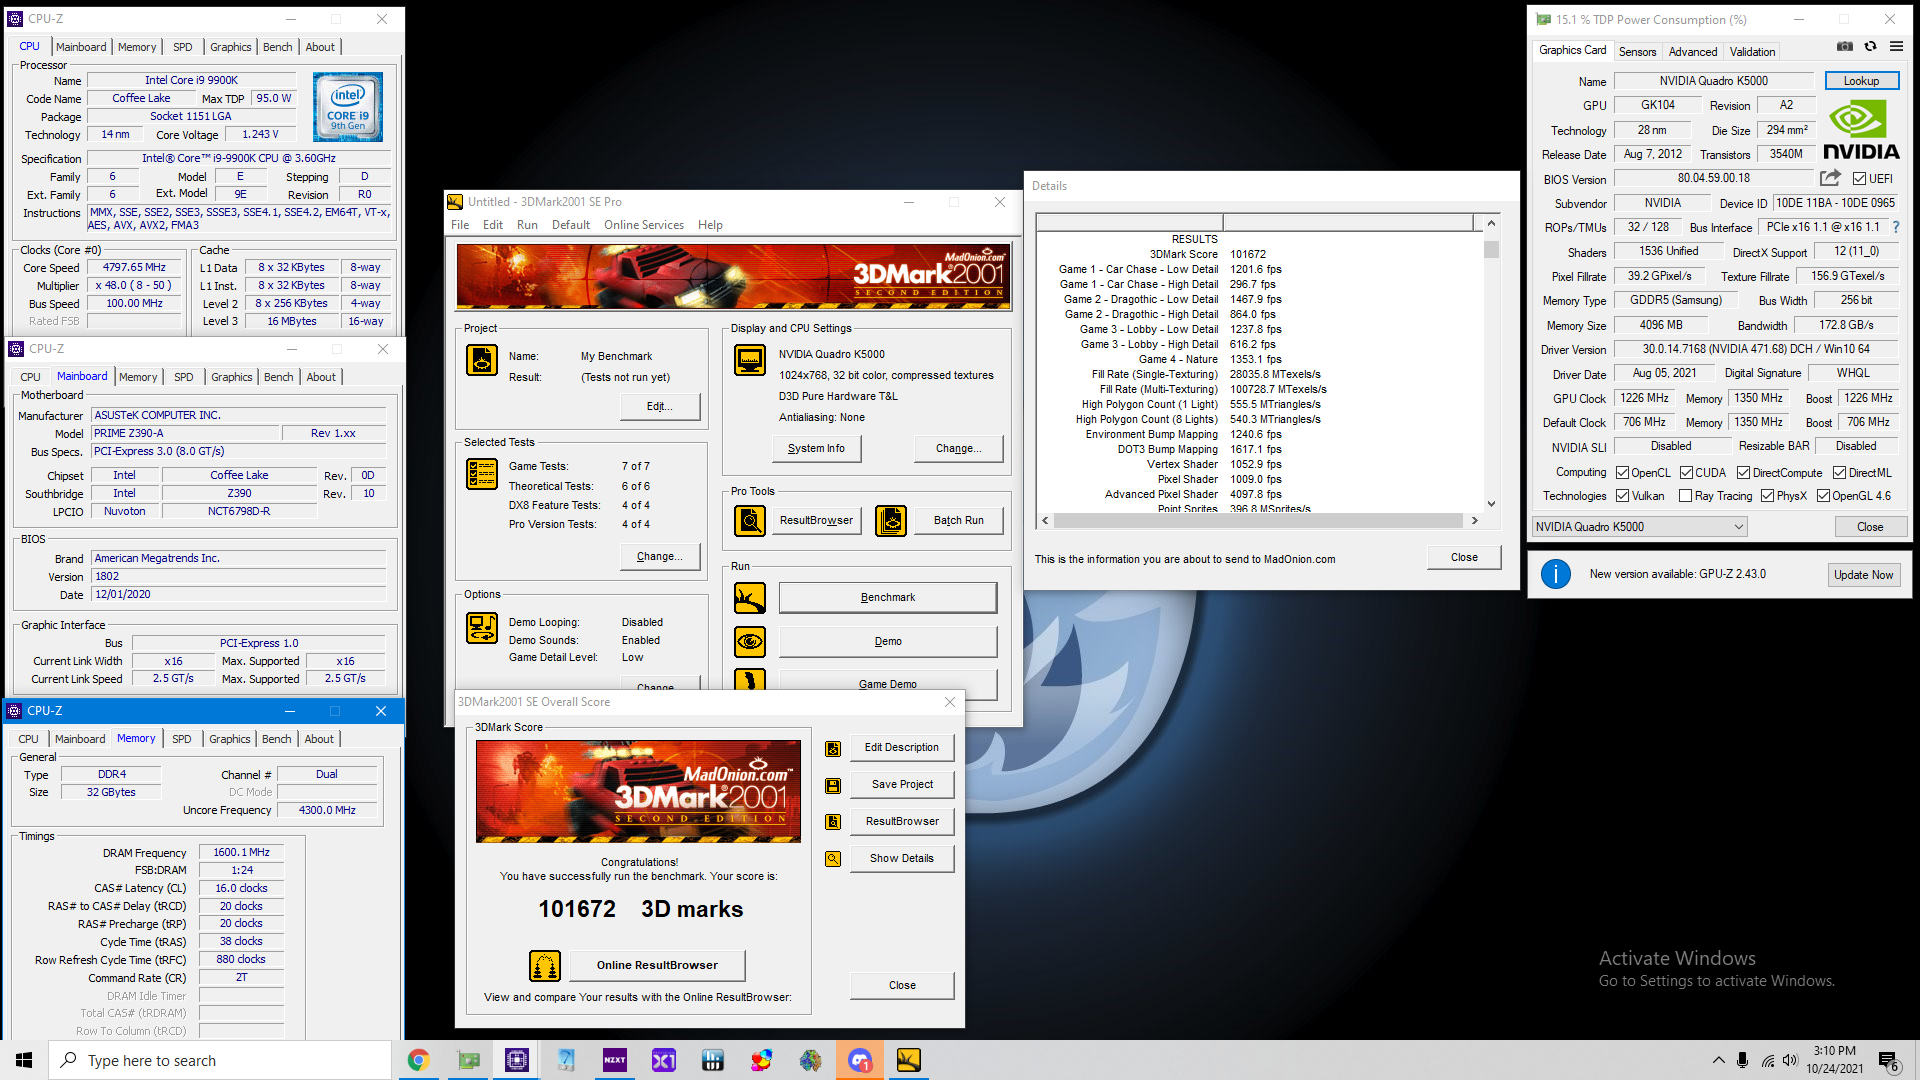Click the Demo eye icon
Viewport: 1920px width, 1080px height.
tap(750, 641)
